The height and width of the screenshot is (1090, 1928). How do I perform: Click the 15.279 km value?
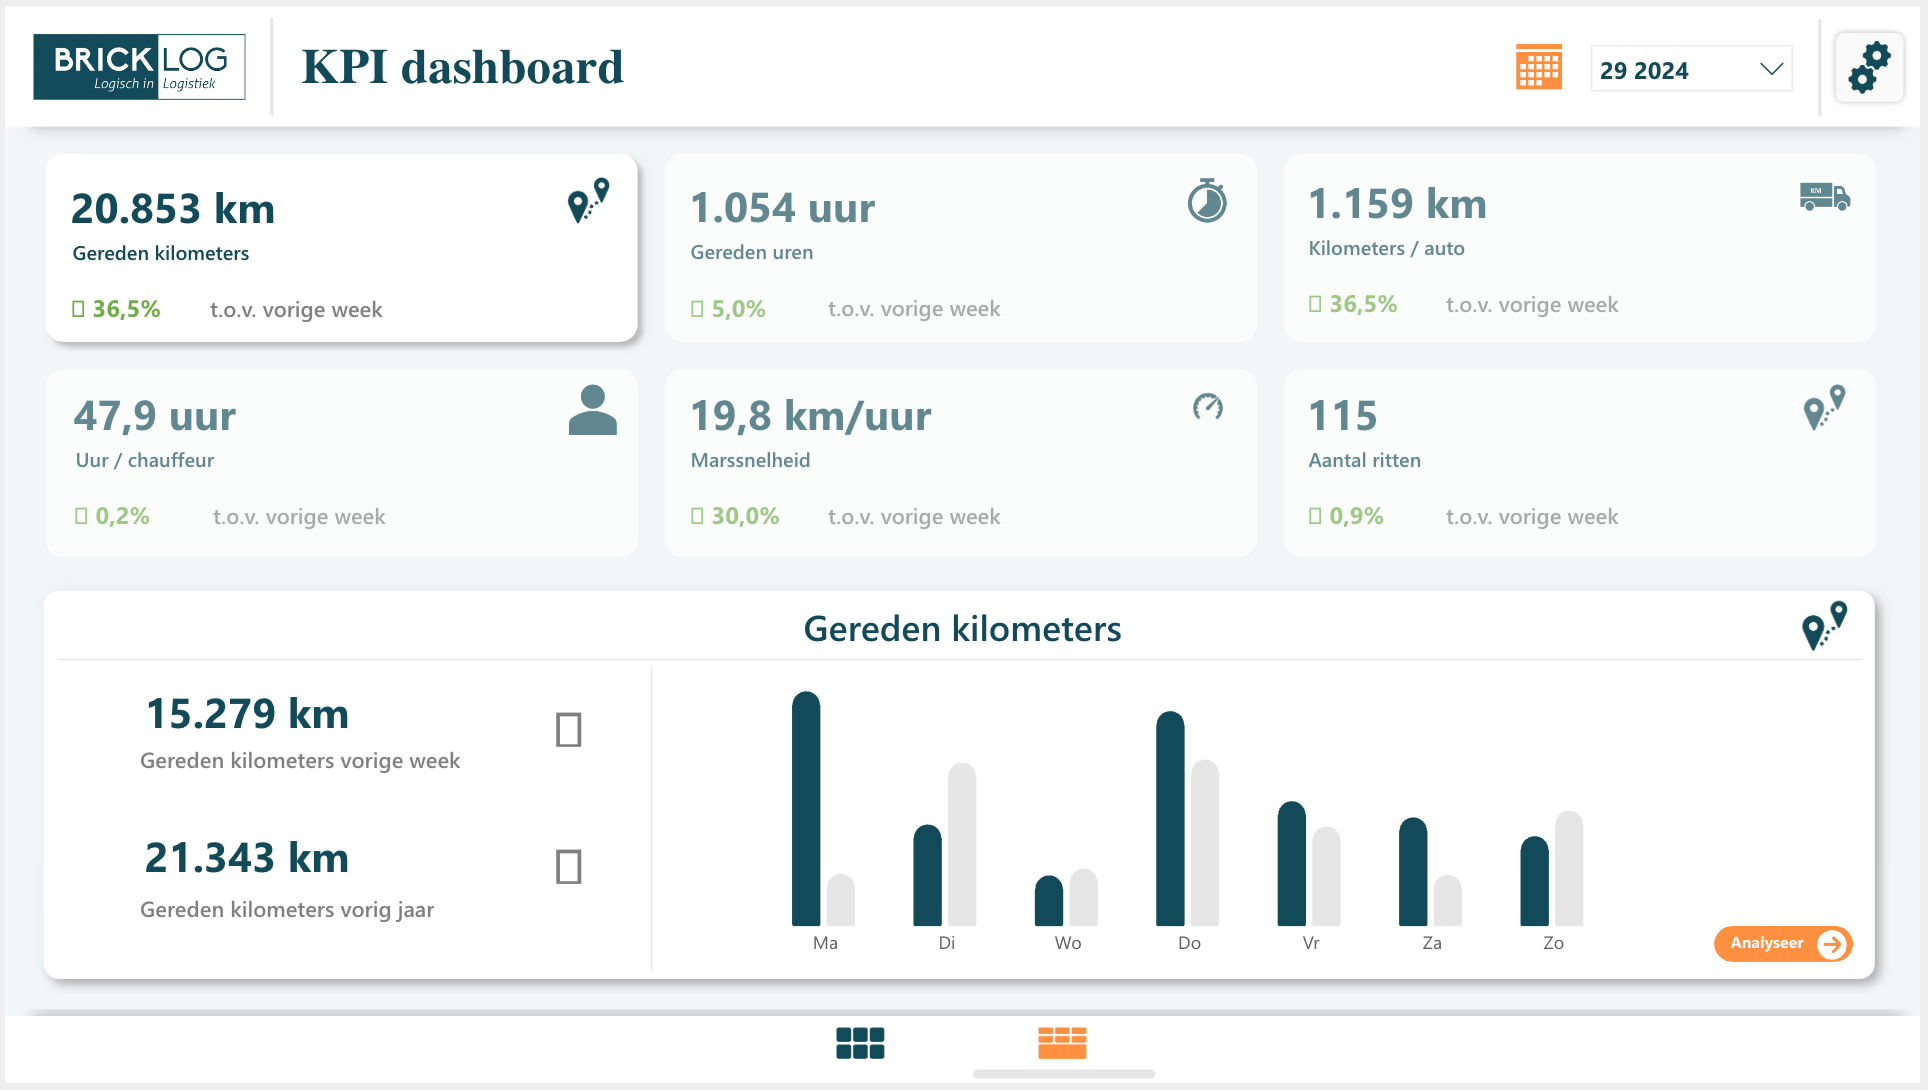coord(247,714)
